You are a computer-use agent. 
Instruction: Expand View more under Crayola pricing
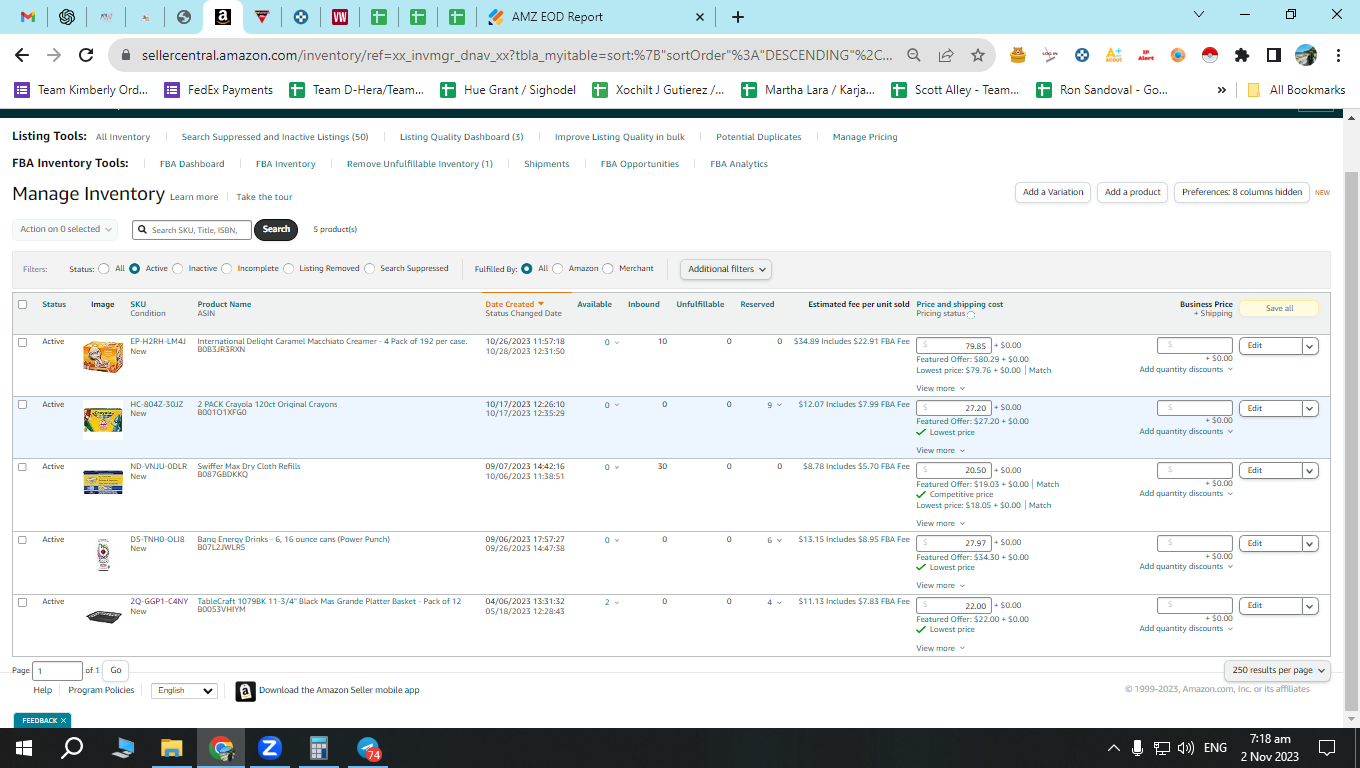point(940,450)
